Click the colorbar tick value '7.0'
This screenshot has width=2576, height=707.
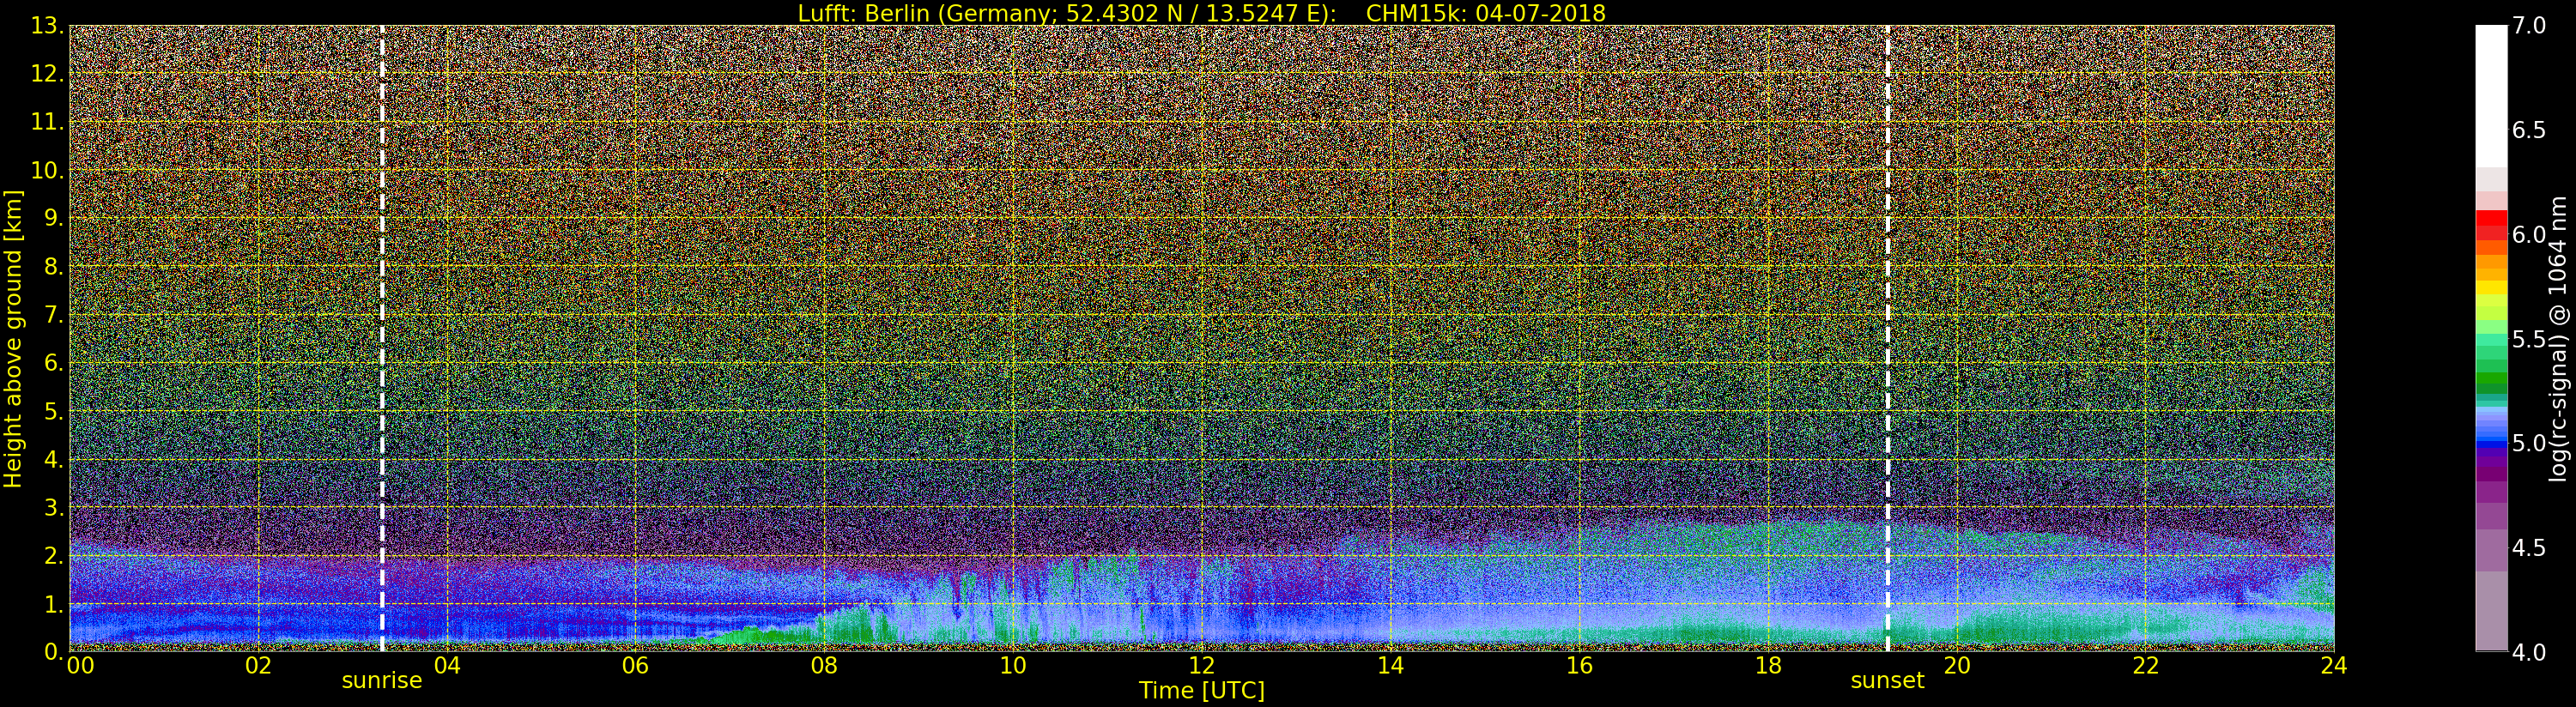coord(2529,26)
